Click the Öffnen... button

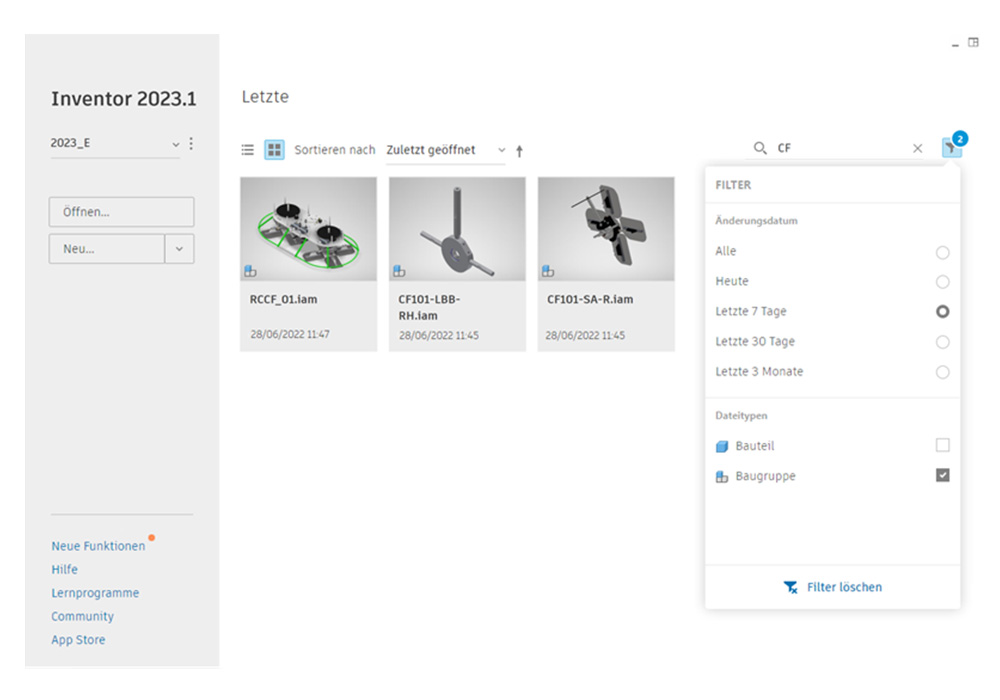point(121,211)
